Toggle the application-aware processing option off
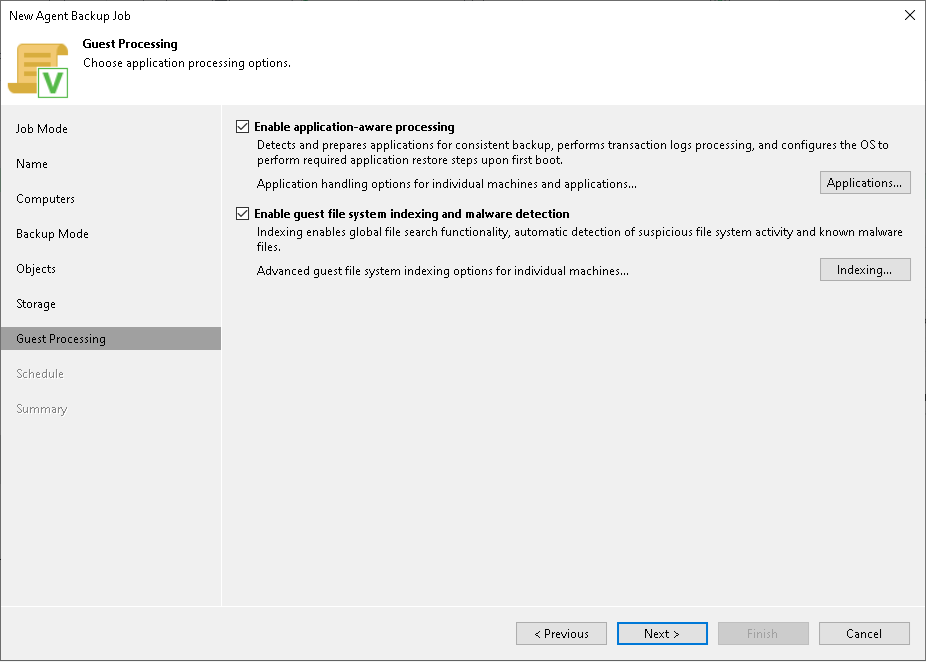The height and width of the screenshot is (662, 926). point(242,126)
